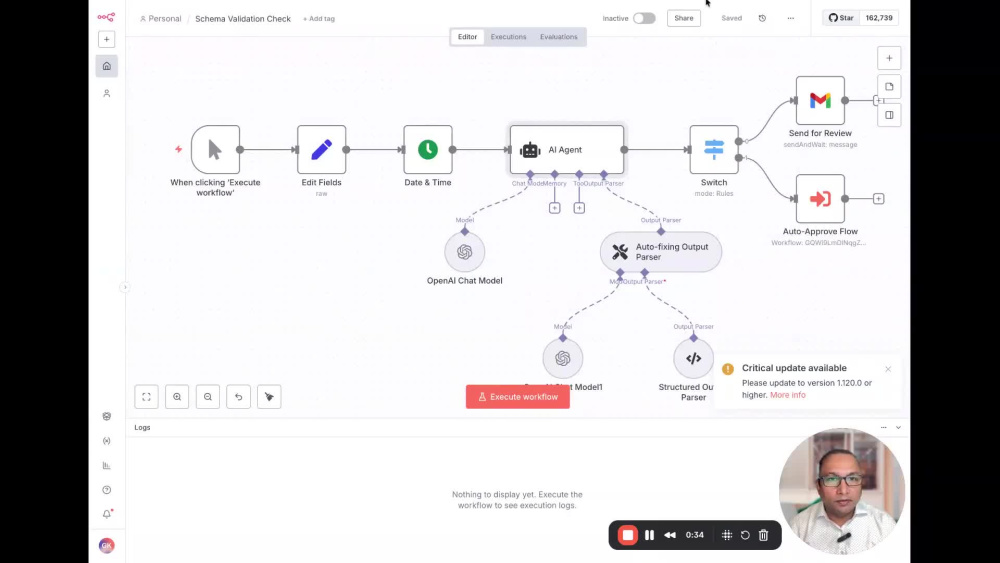This screenshot has height=563, width=1000.
Task: Click the Personal breadcrumb
Action: tap(161, 18)
